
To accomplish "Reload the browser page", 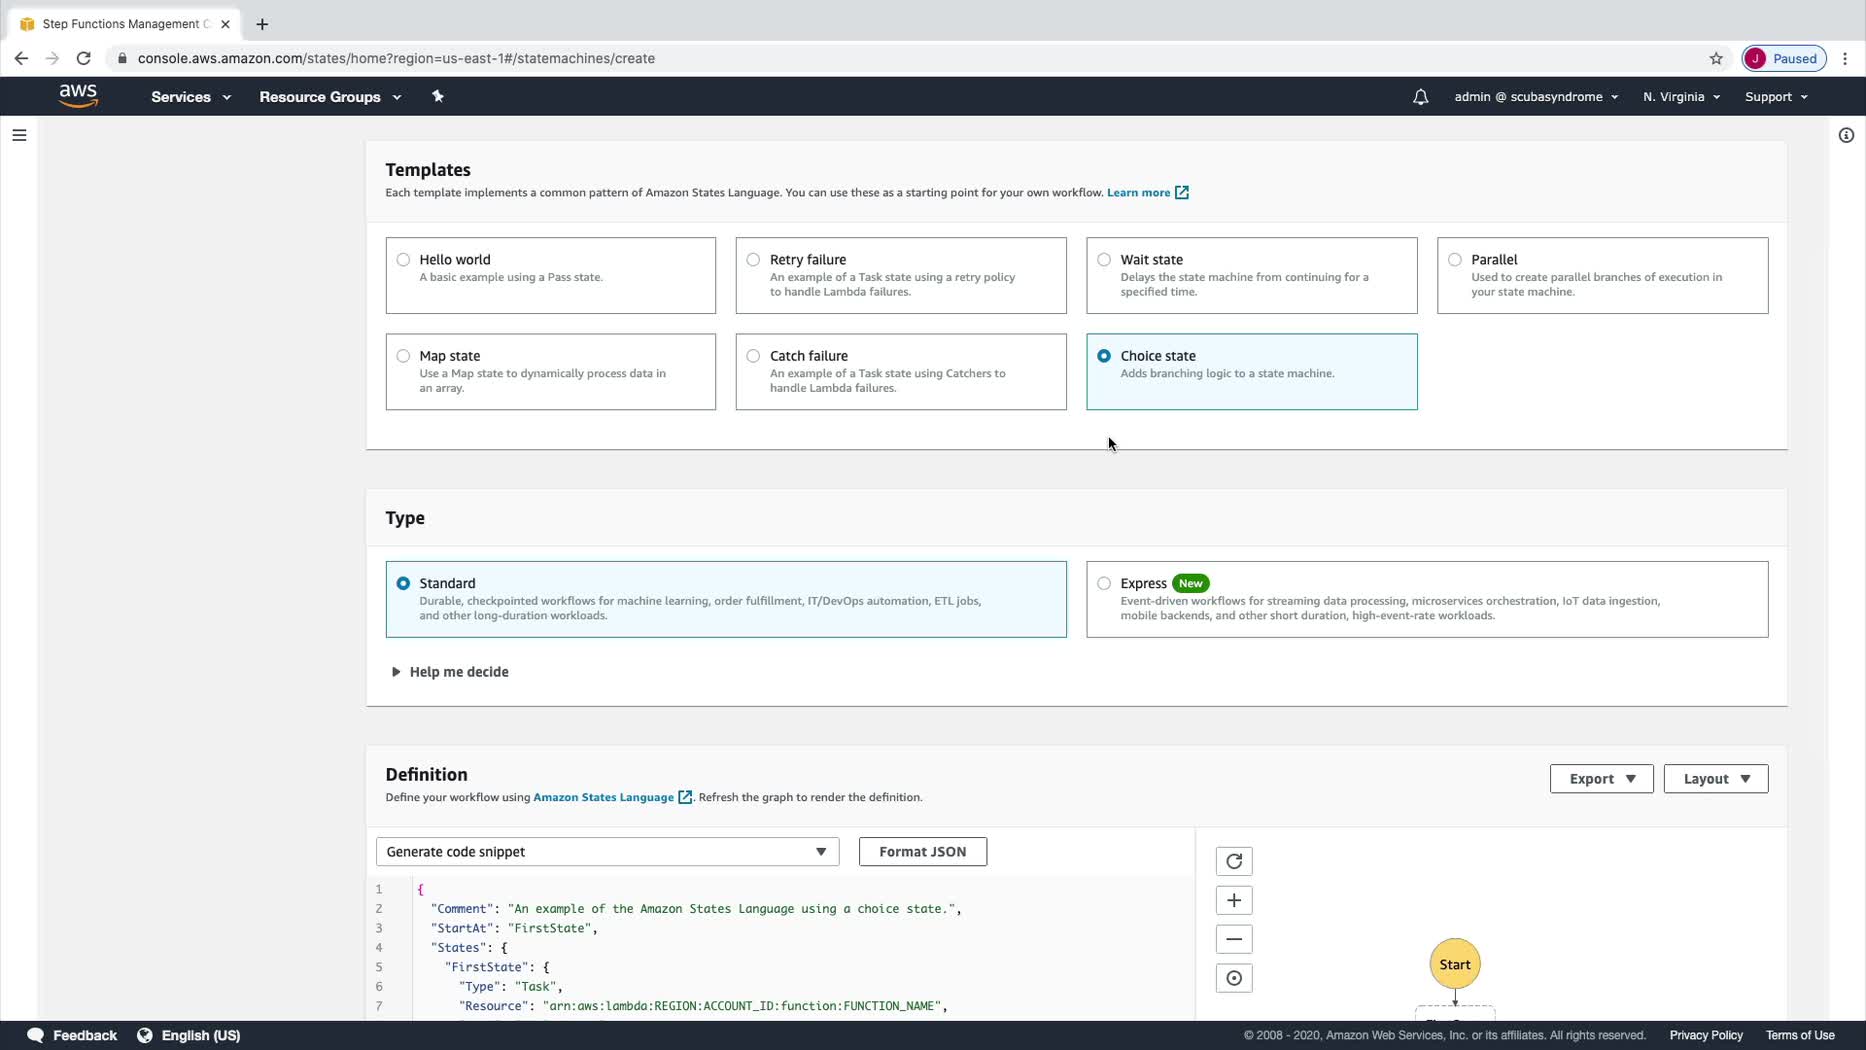I will [x=84, y=58].
